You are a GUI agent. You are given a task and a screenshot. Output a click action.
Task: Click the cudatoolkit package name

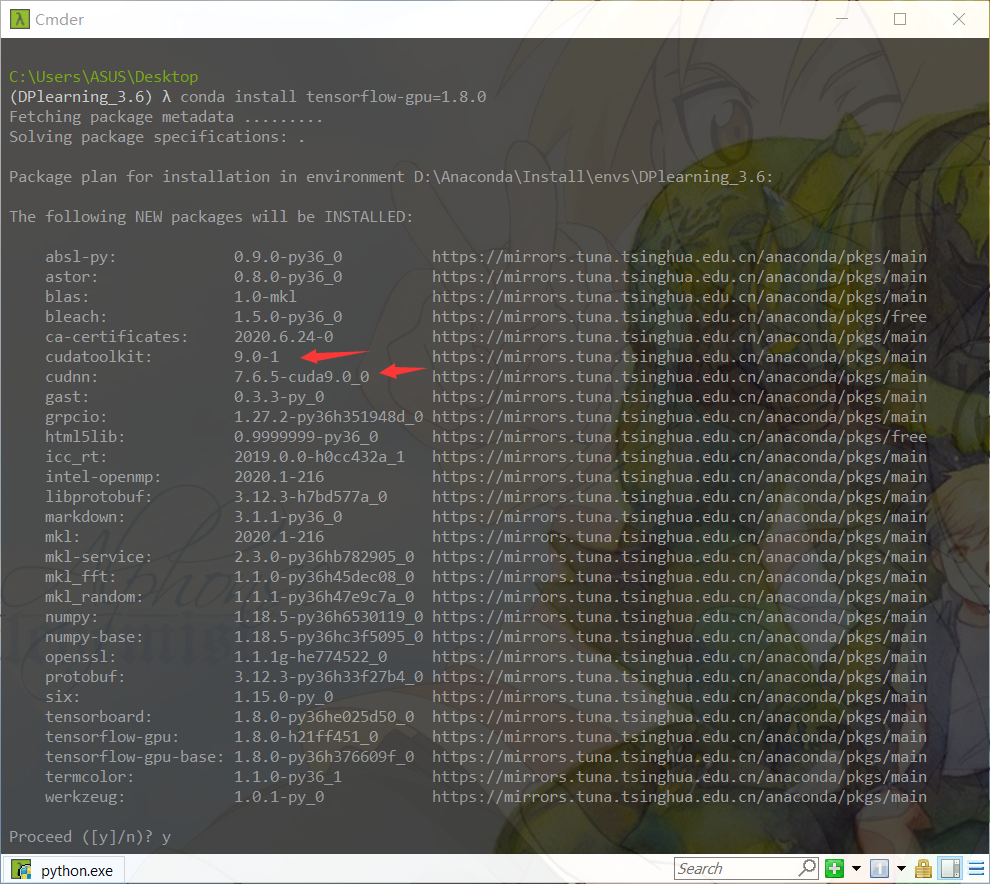click(x=98, y=357)
